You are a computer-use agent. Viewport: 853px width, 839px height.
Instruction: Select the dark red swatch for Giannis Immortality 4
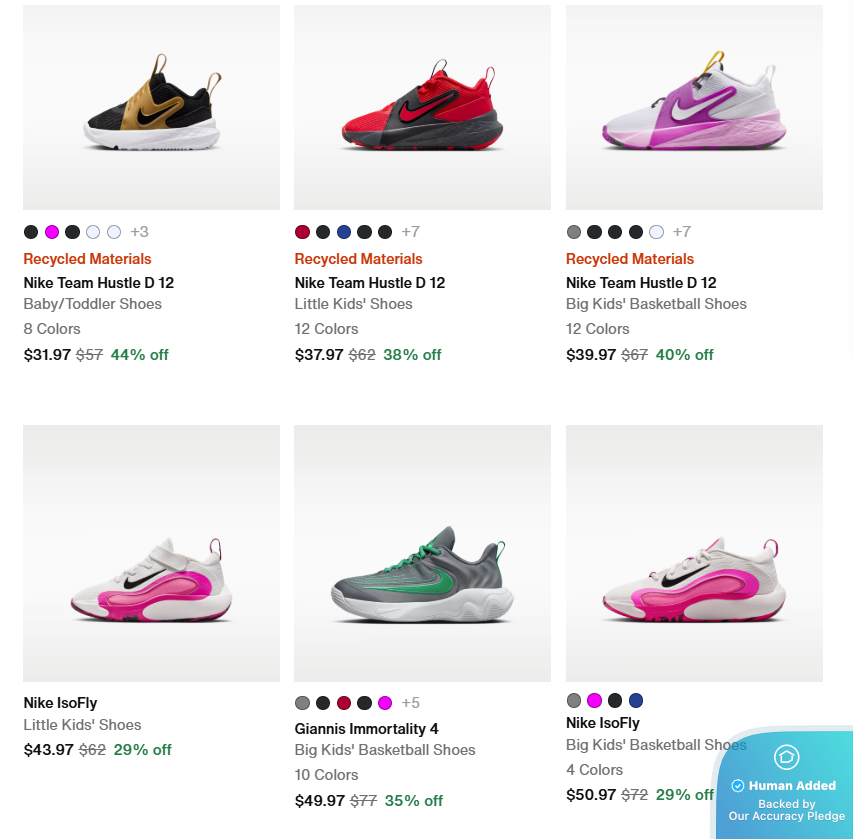click(343, 702)
